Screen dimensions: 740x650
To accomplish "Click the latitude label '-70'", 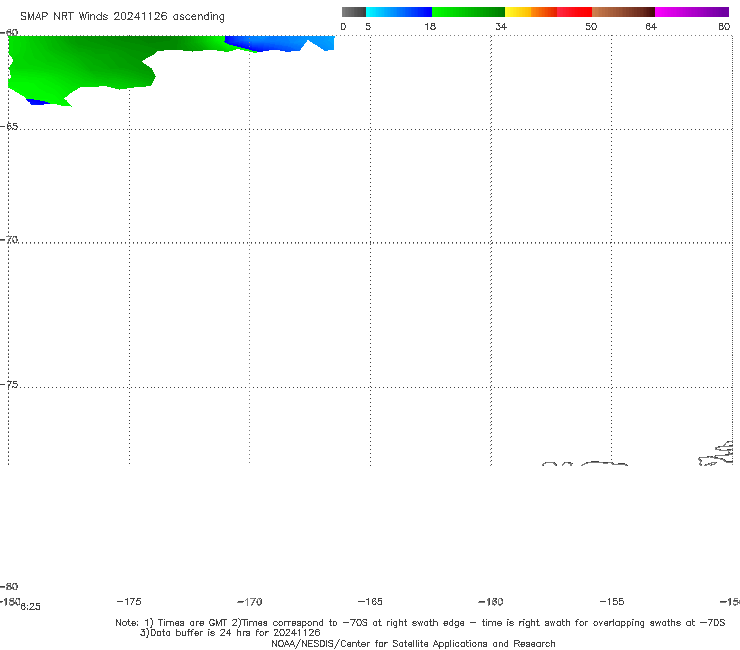I will click(x=8, y=240).
